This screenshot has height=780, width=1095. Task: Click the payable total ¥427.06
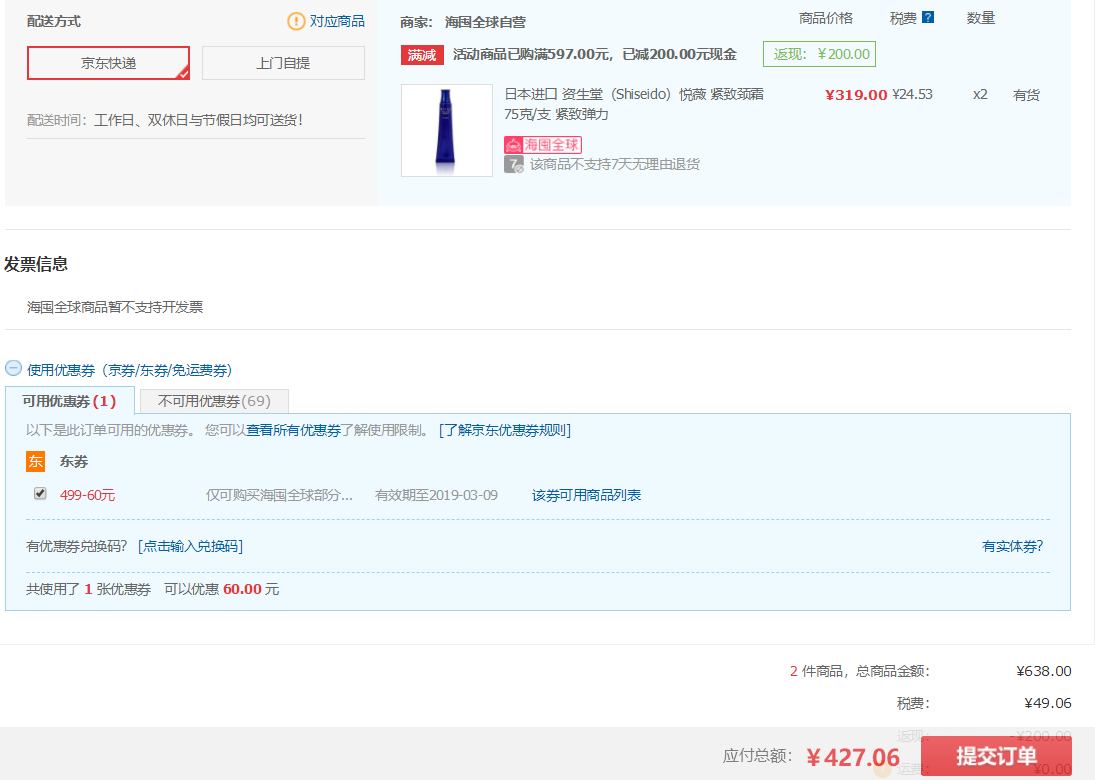coord(853,757)
